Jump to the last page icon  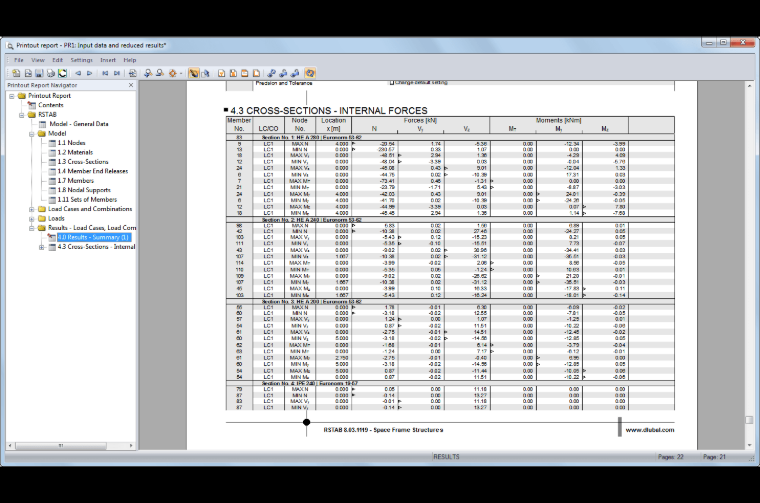click(x=117, y=73)
